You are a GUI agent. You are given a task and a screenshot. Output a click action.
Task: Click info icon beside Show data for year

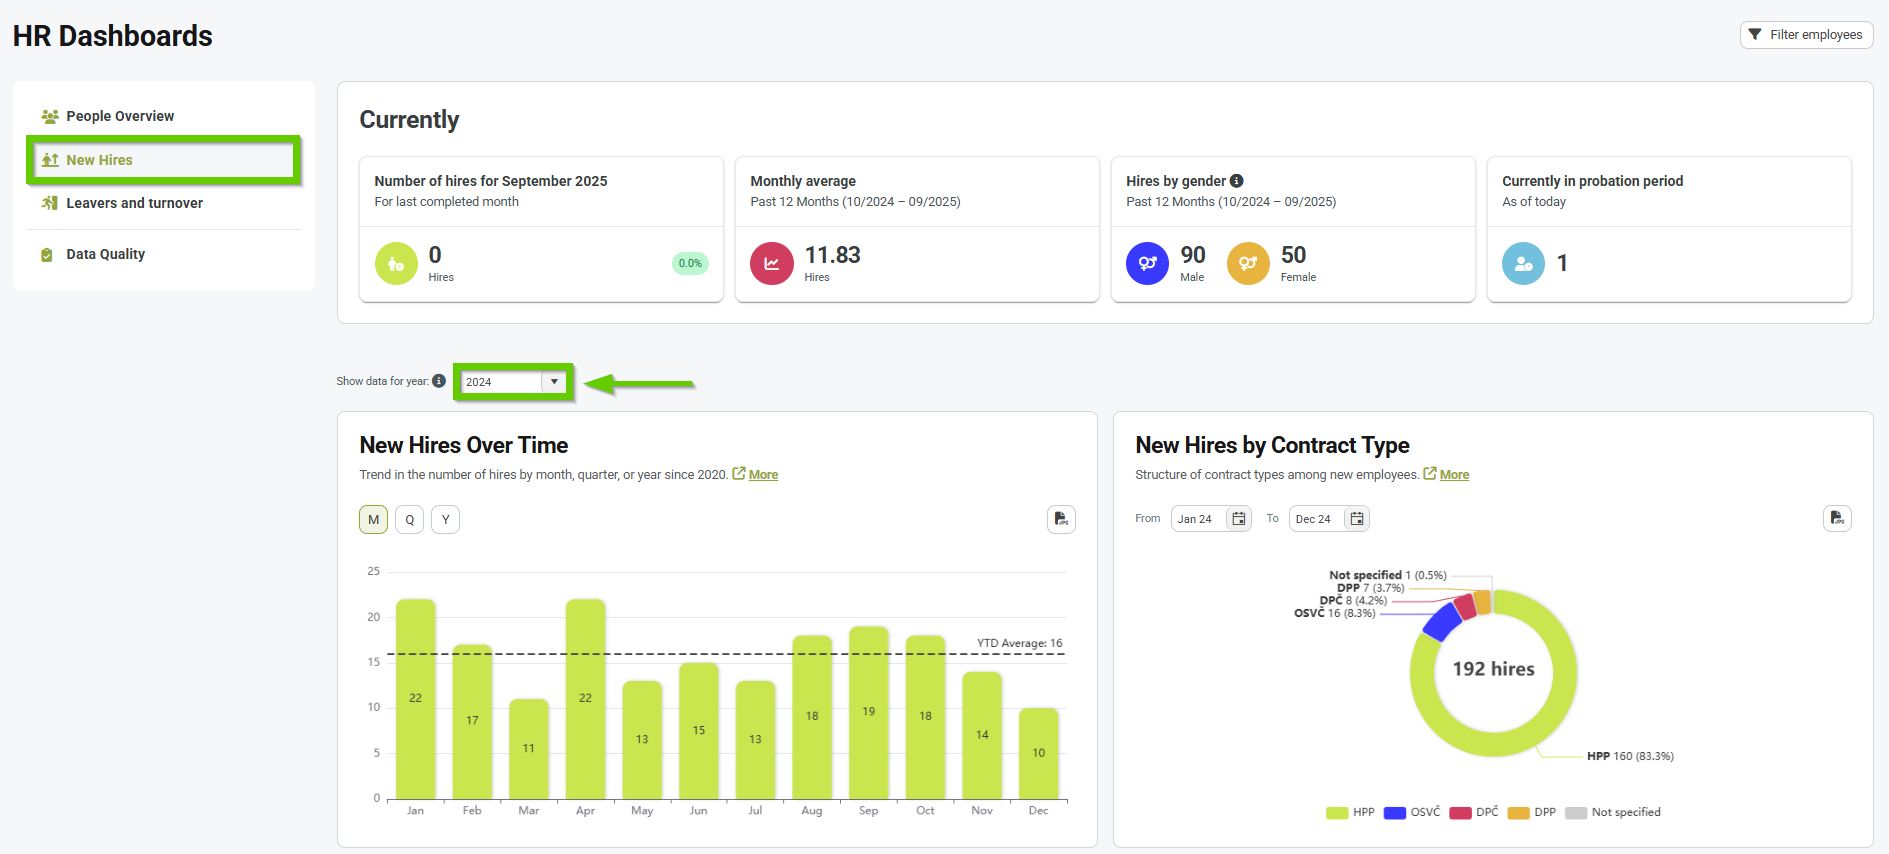(x=439, y=381)
